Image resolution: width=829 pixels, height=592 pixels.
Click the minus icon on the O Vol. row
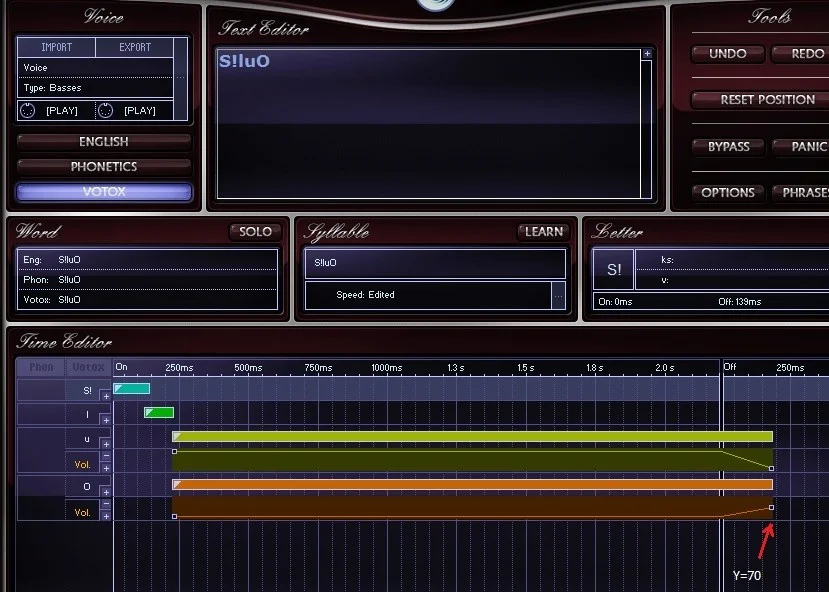coord(106,504)
